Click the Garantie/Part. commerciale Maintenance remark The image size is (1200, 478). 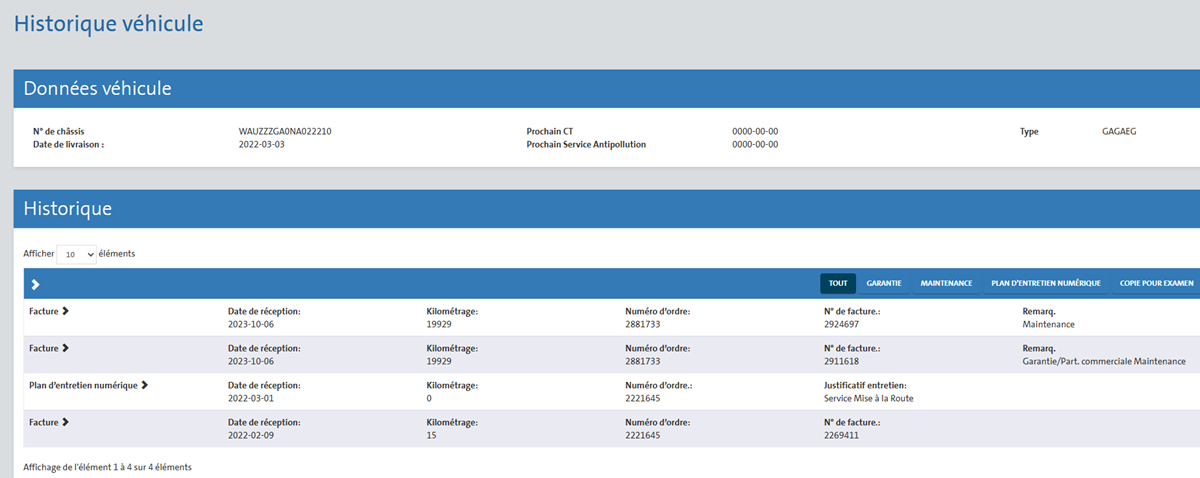coord(1104,361)
